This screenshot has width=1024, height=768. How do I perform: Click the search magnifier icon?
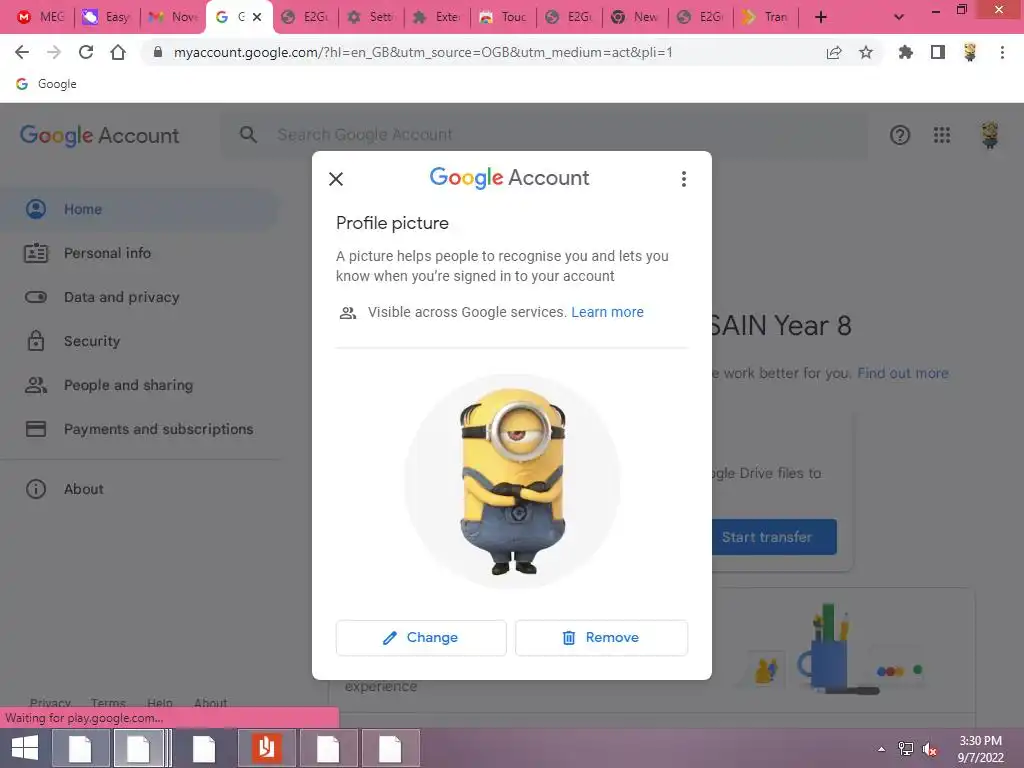[x=248, y=135]
